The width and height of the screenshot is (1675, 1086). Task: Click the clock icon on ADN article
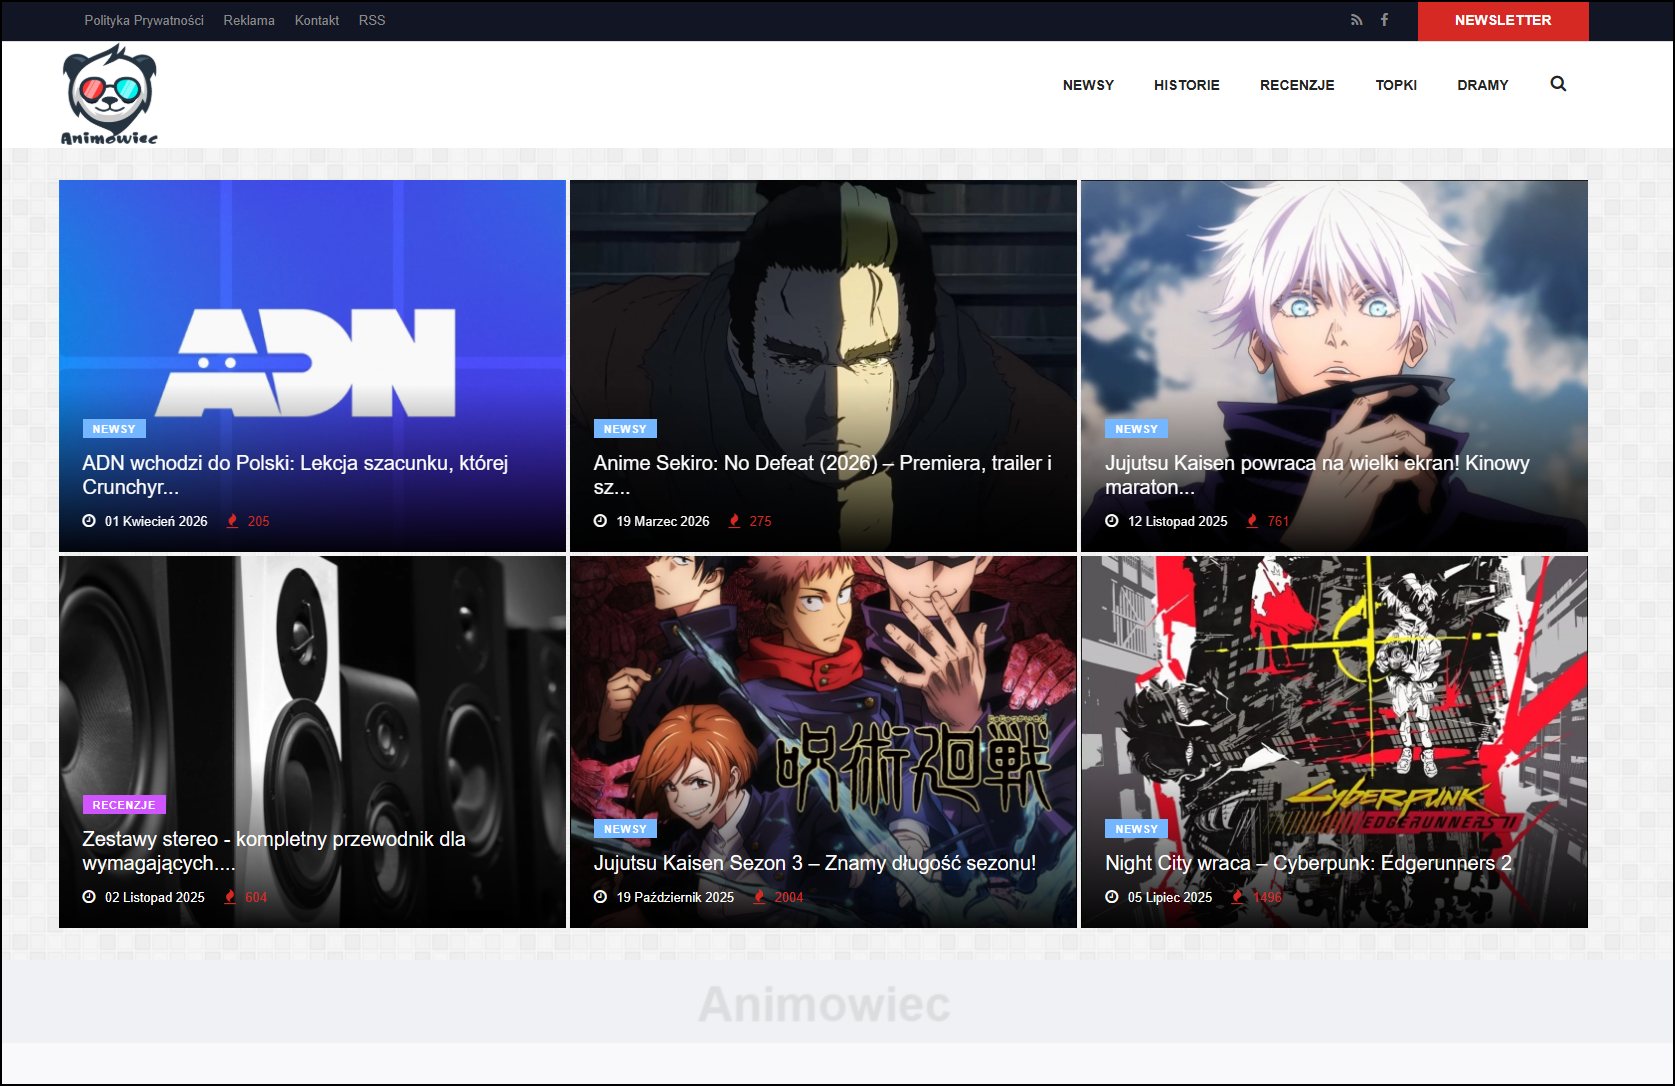pyautogui.click(x=89, y=521)
